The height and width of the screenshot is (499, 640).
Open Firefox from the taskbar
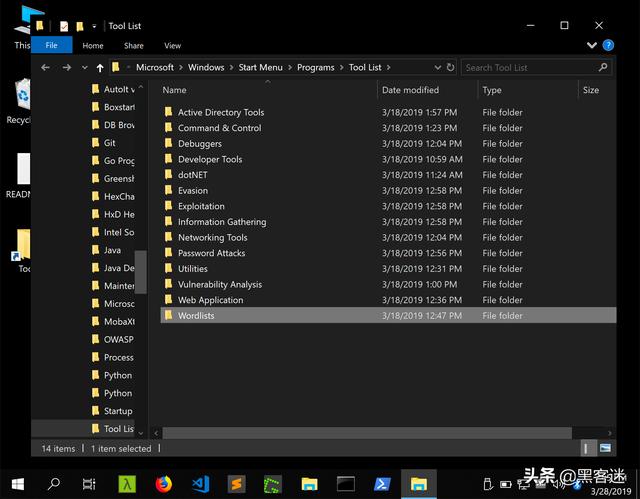coord(163,485)
